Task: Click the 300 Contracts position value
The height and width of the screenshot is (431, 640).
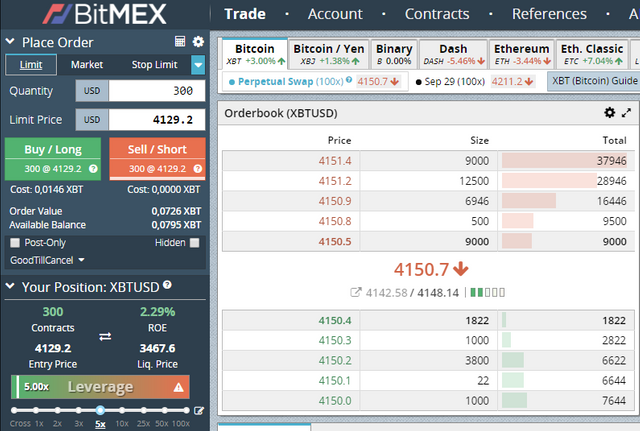Action: click(53, 312)
